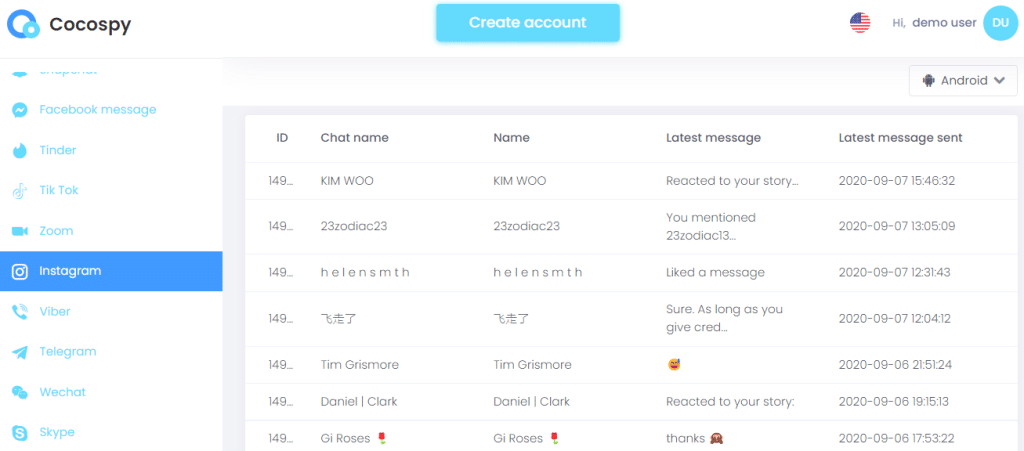Click 'Reacted to your story…' message

point(732,181)
